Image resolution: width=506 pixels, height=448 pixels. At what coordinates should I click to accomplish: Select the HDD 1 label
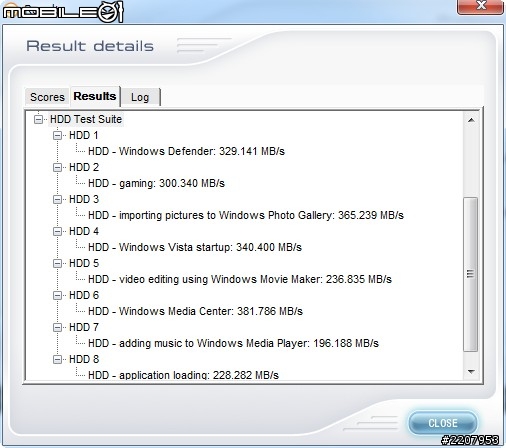pos(84,135)
